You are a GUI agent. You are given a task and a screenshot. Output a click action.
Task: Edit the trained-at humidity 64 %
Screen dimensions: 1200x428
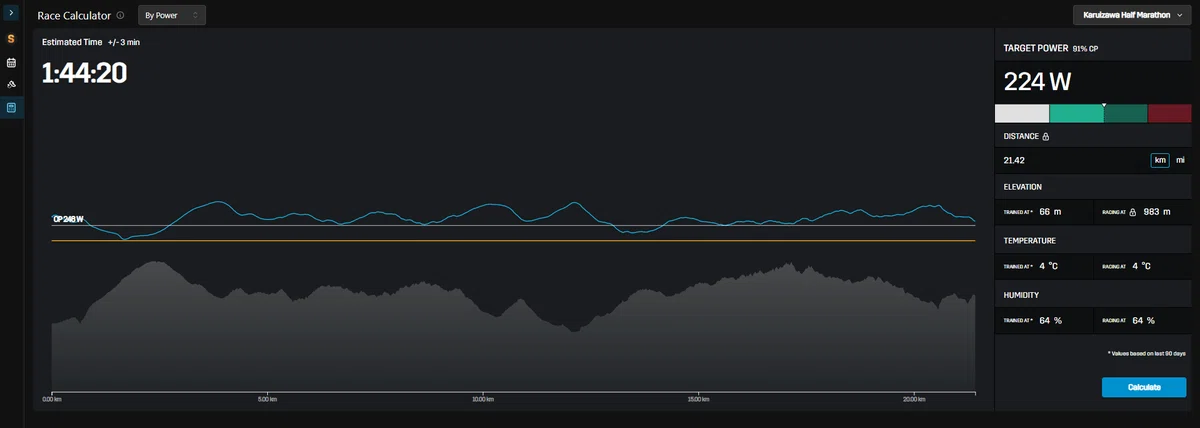click(1050, 320)
